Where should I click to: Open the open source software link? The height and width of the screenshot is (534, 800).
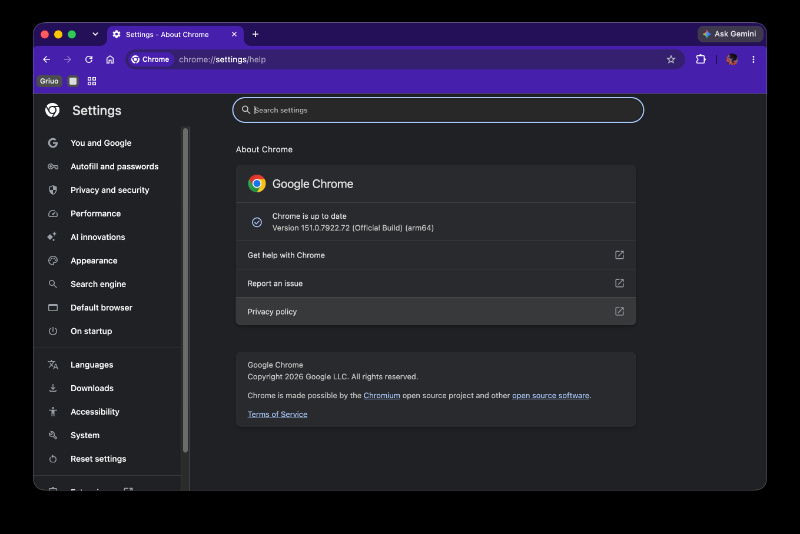point(551,395)
